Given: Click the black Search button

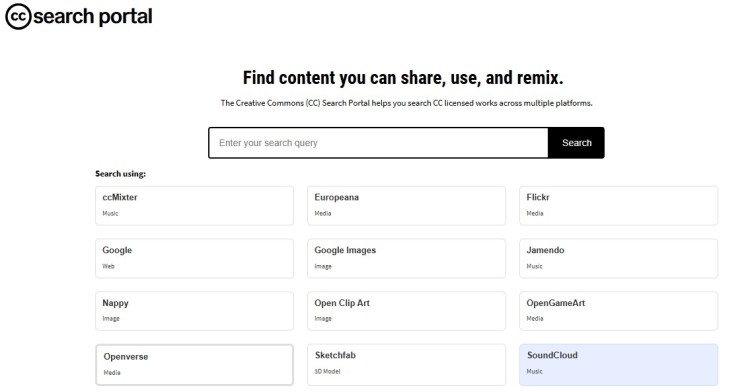Looking at the screenshot, I should [576, 143].
